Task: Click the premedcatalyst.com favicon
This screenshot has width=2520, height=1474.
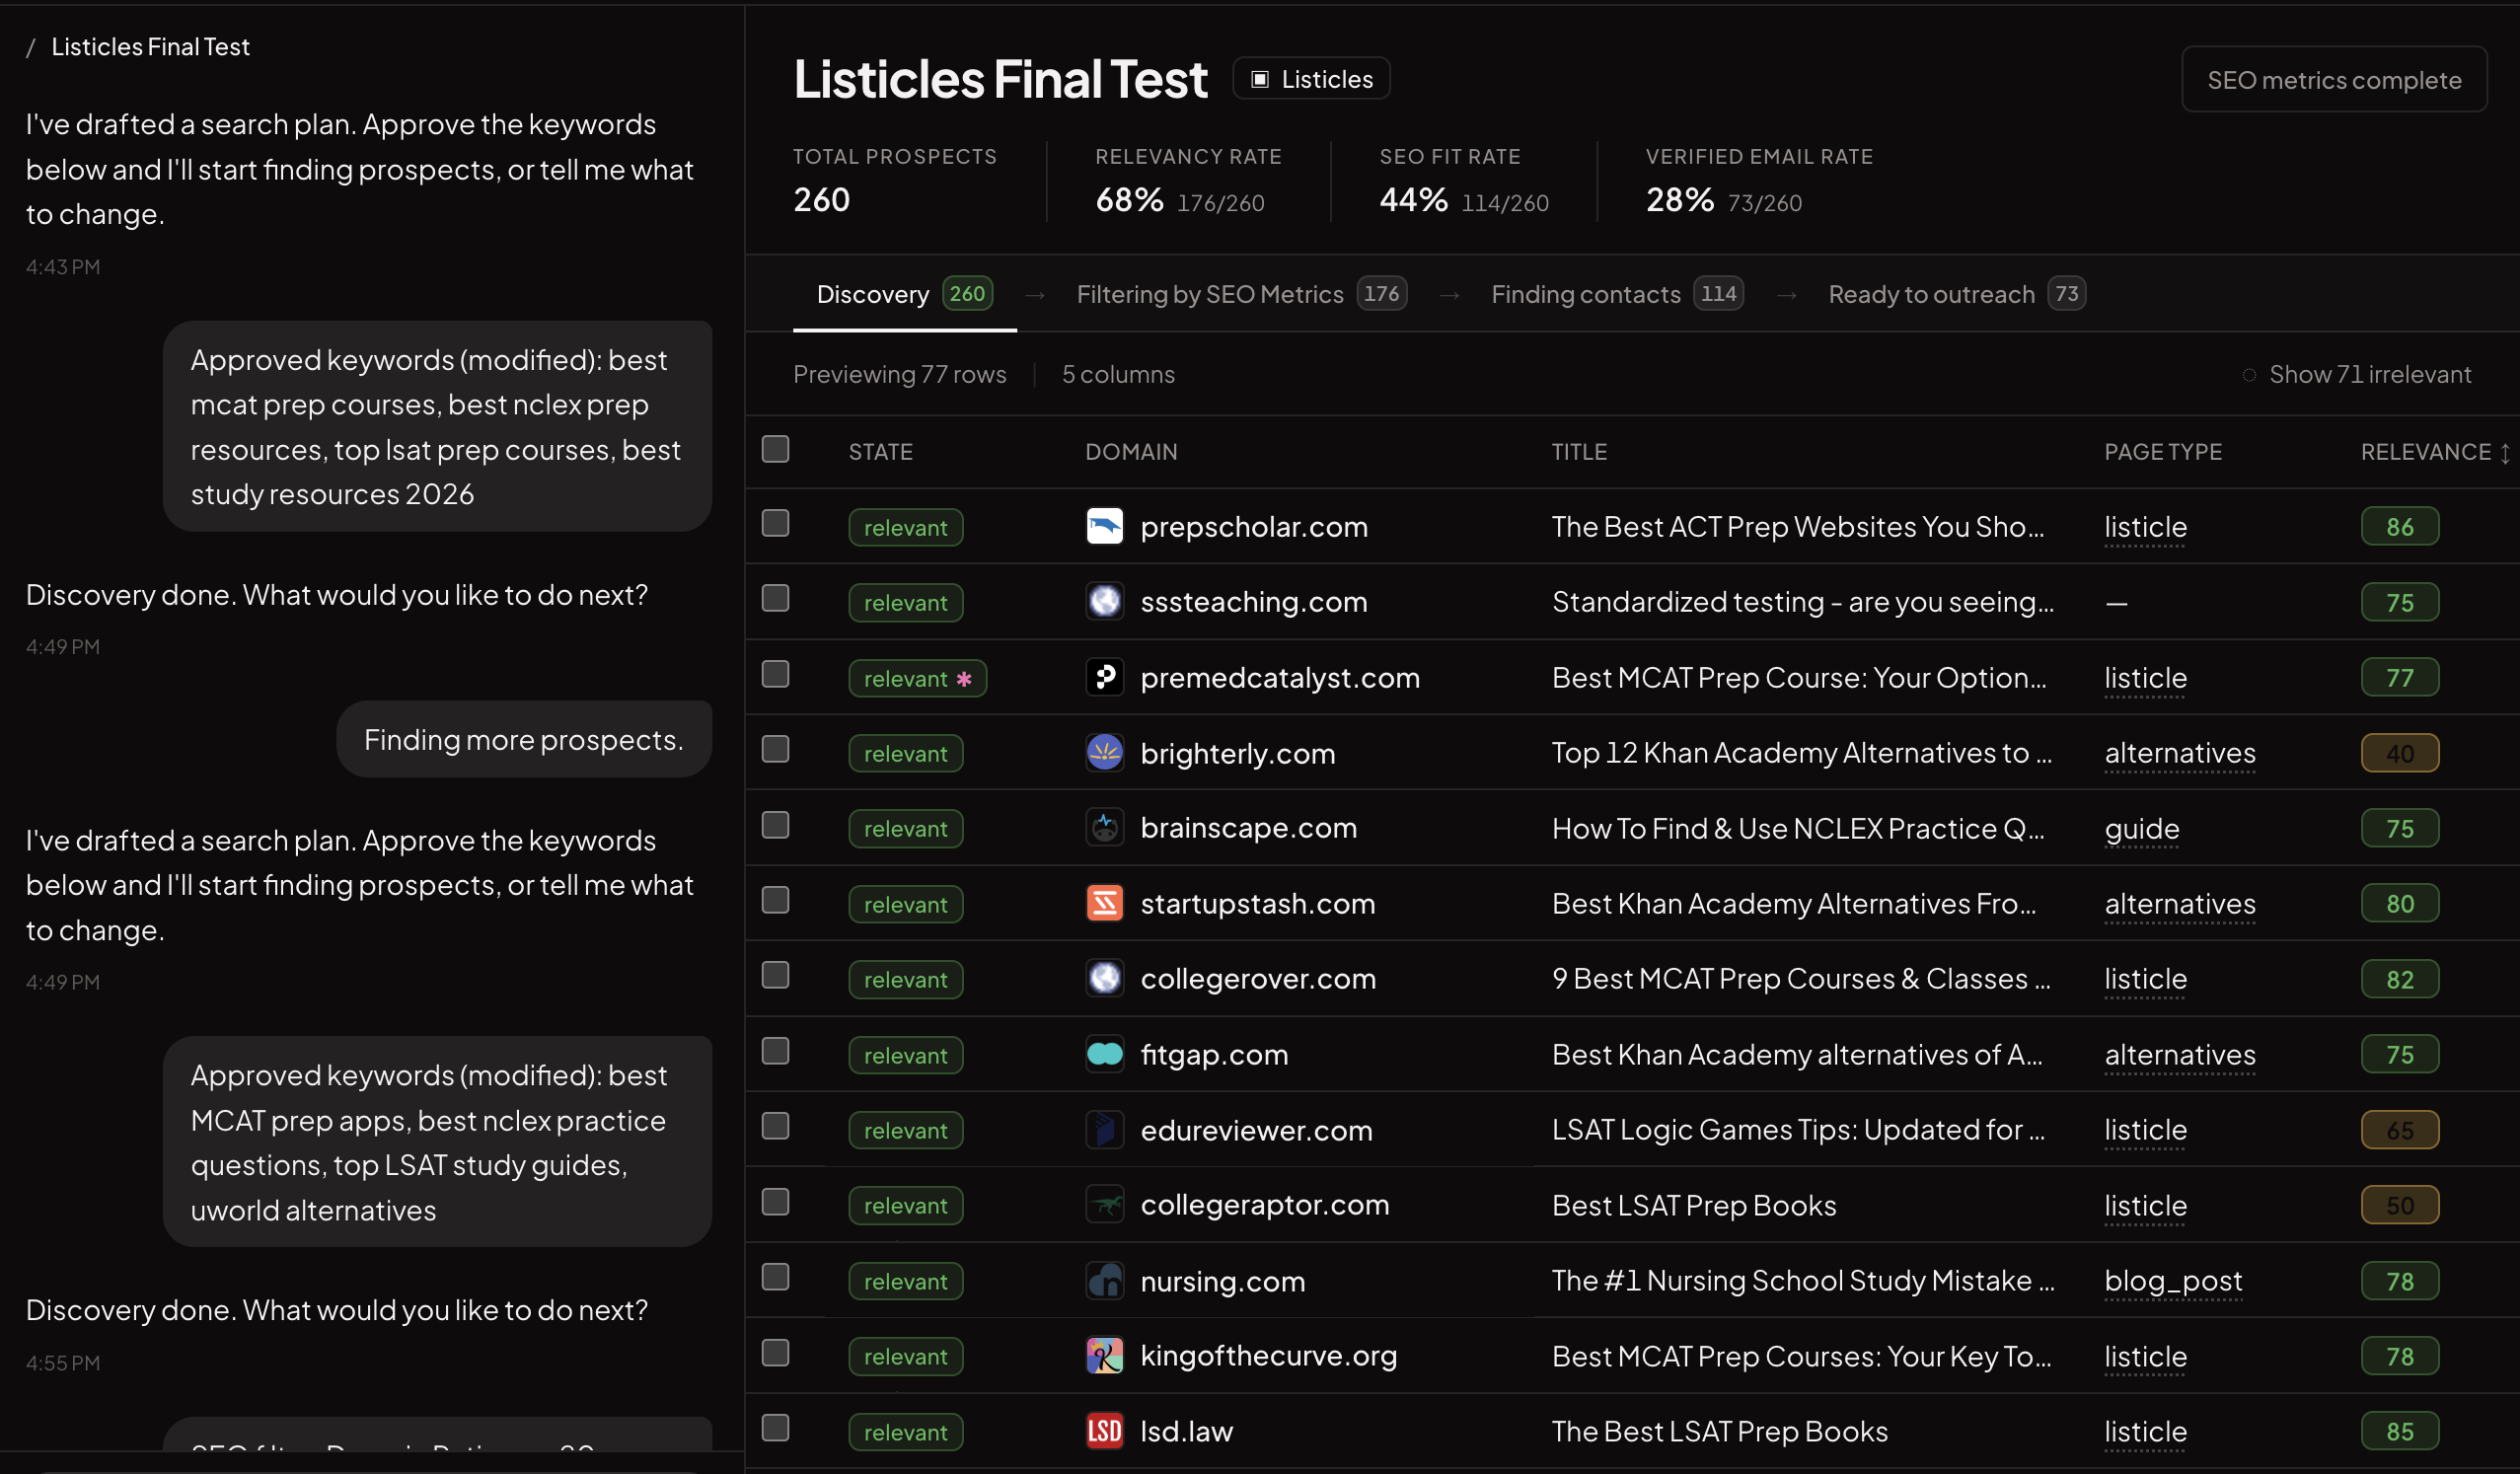Action: [1104, 677]
